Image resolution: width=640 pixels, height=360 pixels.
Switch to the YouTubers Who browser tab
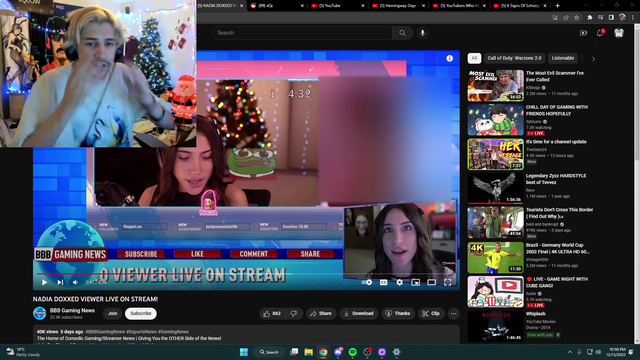click(x=459, y=6)
